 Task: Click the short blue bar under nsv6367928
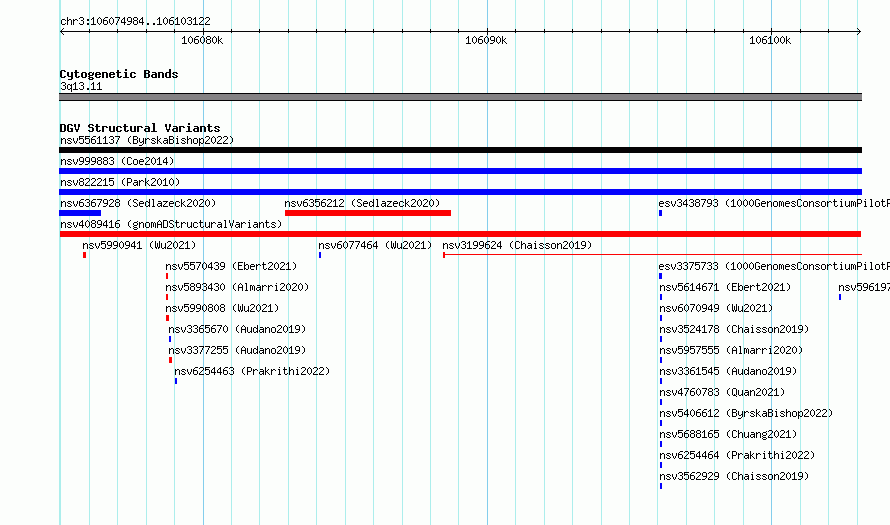[x=80, y=213]
